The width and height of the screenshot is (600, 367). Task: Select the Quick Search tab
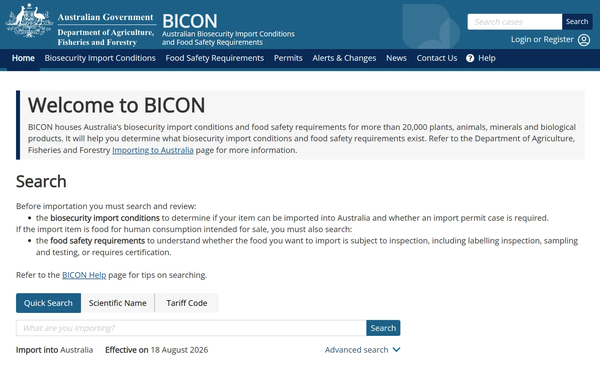pos(48,303)
